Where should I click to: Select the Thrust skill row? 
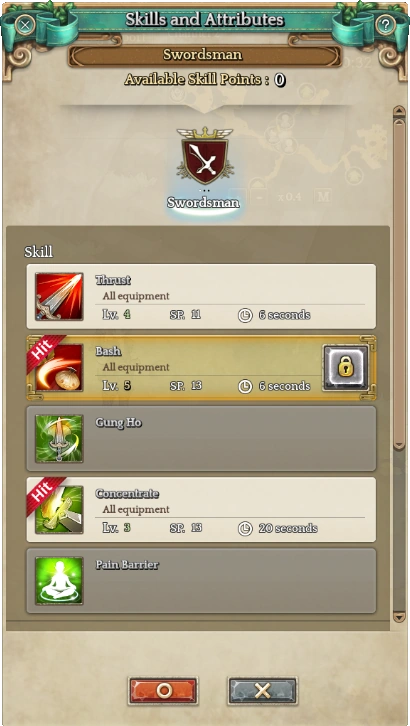click(201, 296)
